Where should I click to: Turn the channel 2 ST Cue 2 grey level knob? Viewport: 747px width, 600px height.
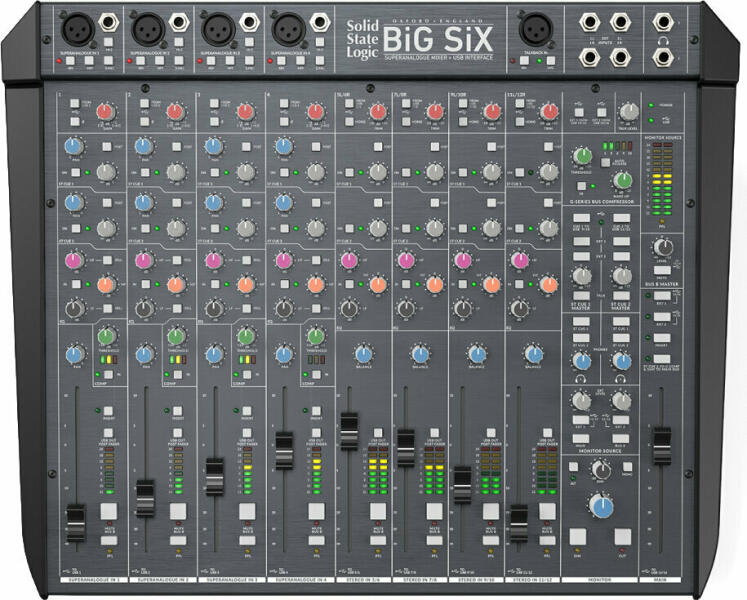(176, 229)
